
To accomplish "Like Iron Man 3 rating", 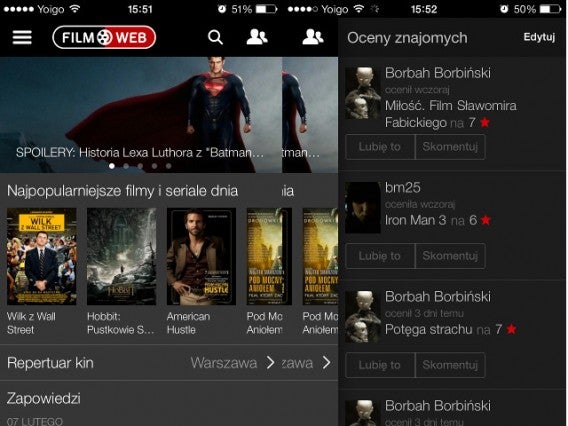I will pos(380,256).
